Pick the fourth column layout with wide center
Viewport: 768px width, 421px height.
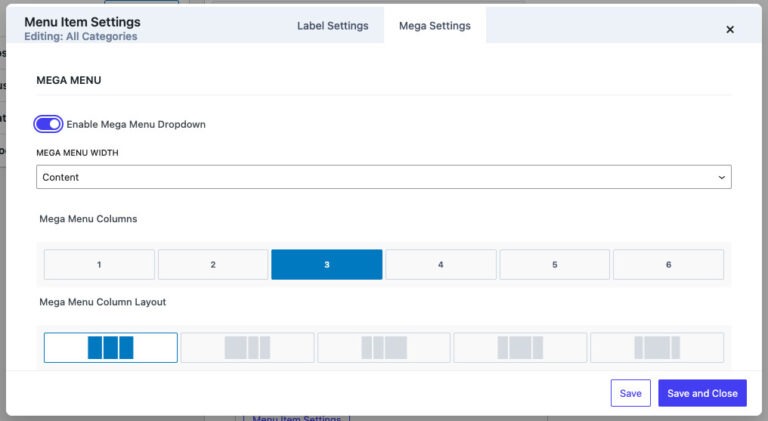click(520, 347)
